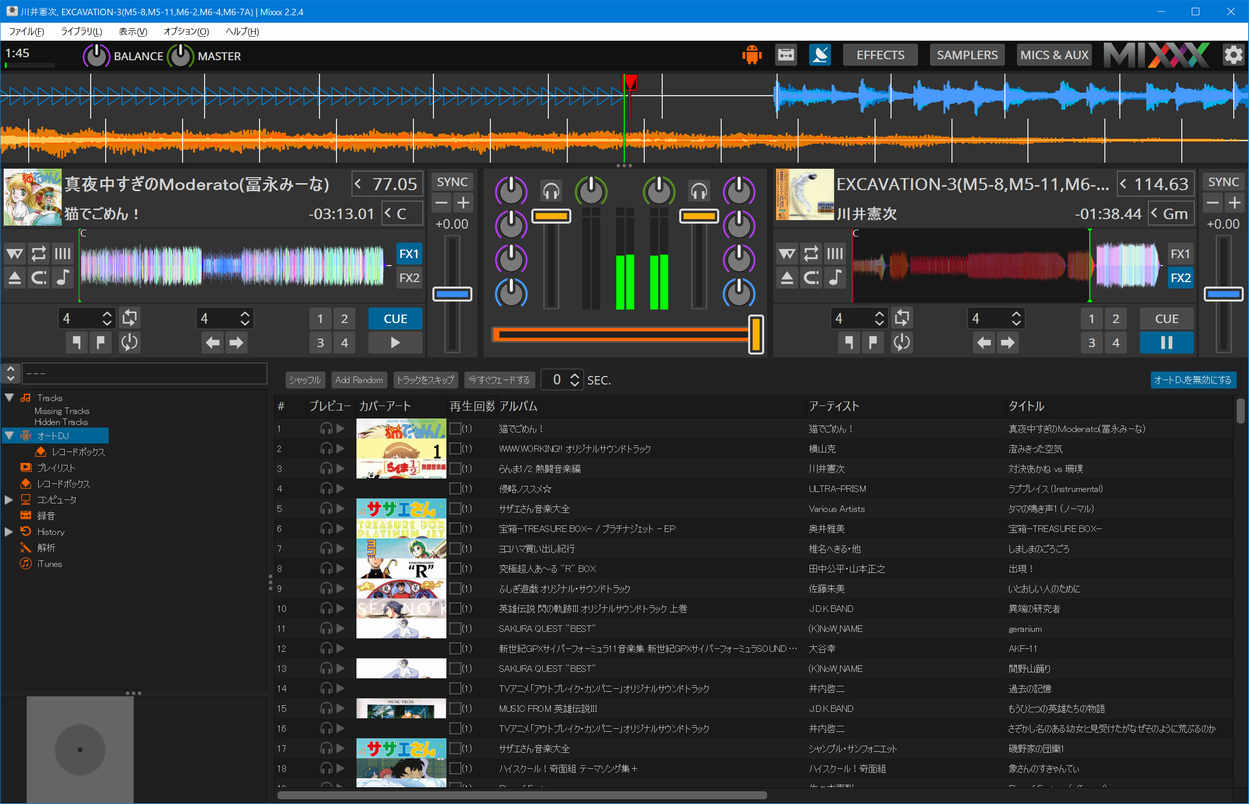Open the オプション(O) menu
The image size is (1249, 804).
pos(186,32)
